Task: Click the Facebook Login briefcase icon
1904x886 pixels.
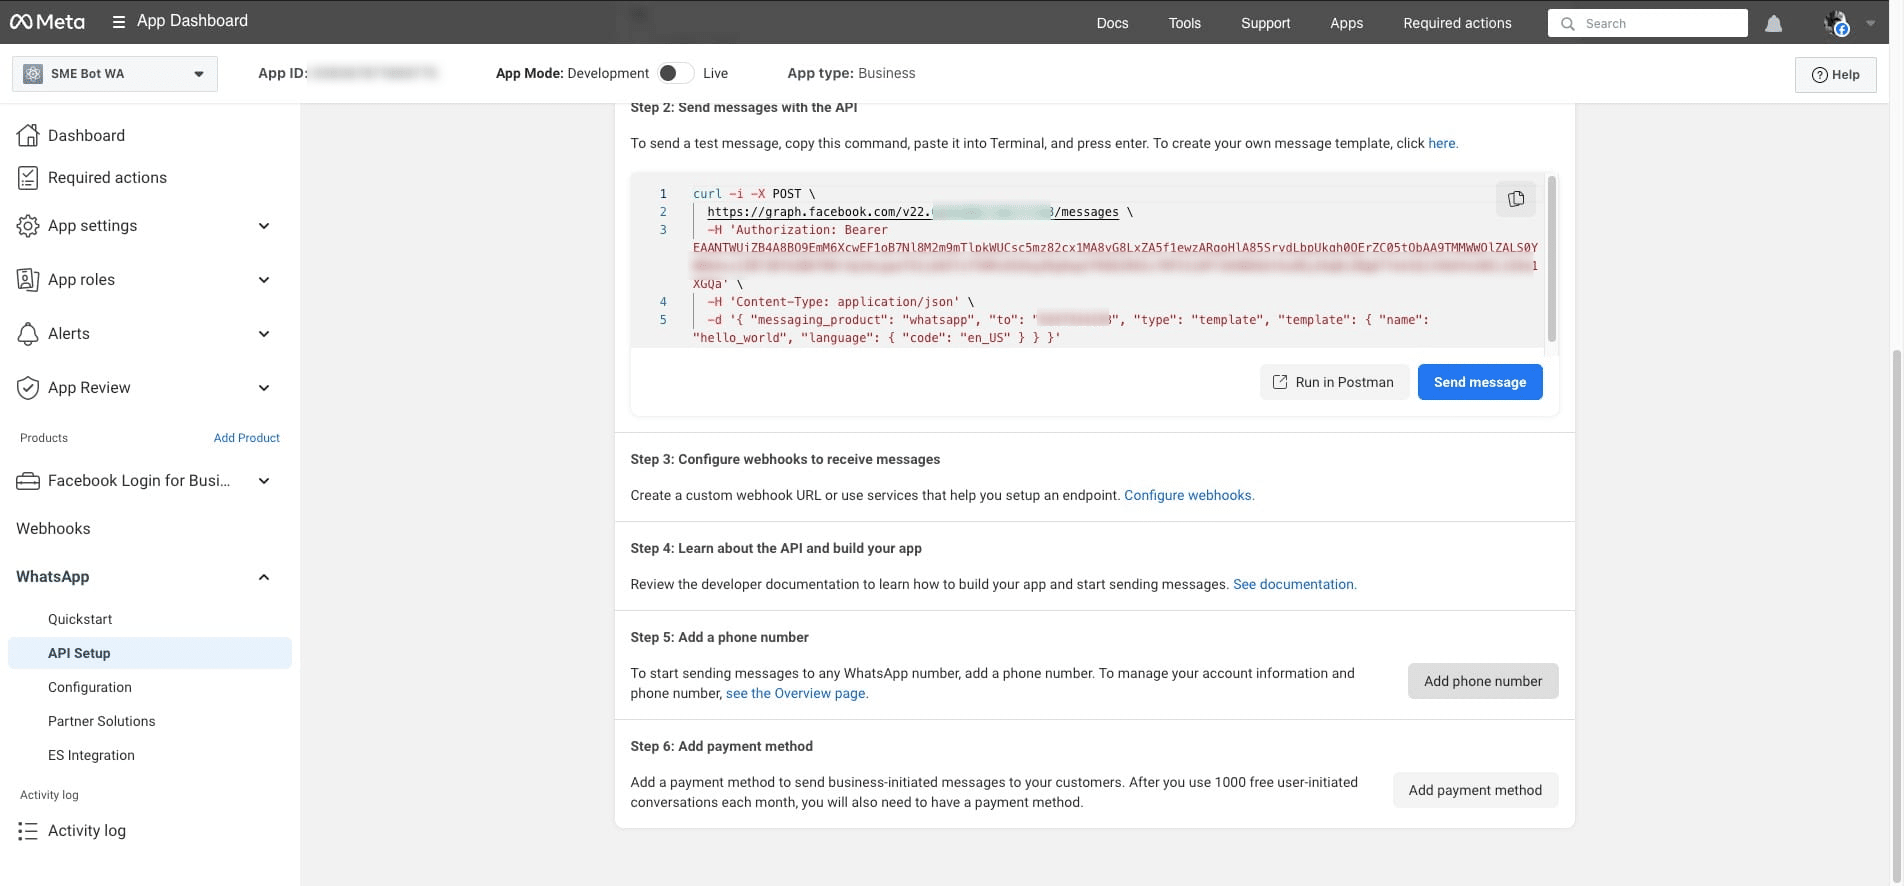Action: pos(28,481)
